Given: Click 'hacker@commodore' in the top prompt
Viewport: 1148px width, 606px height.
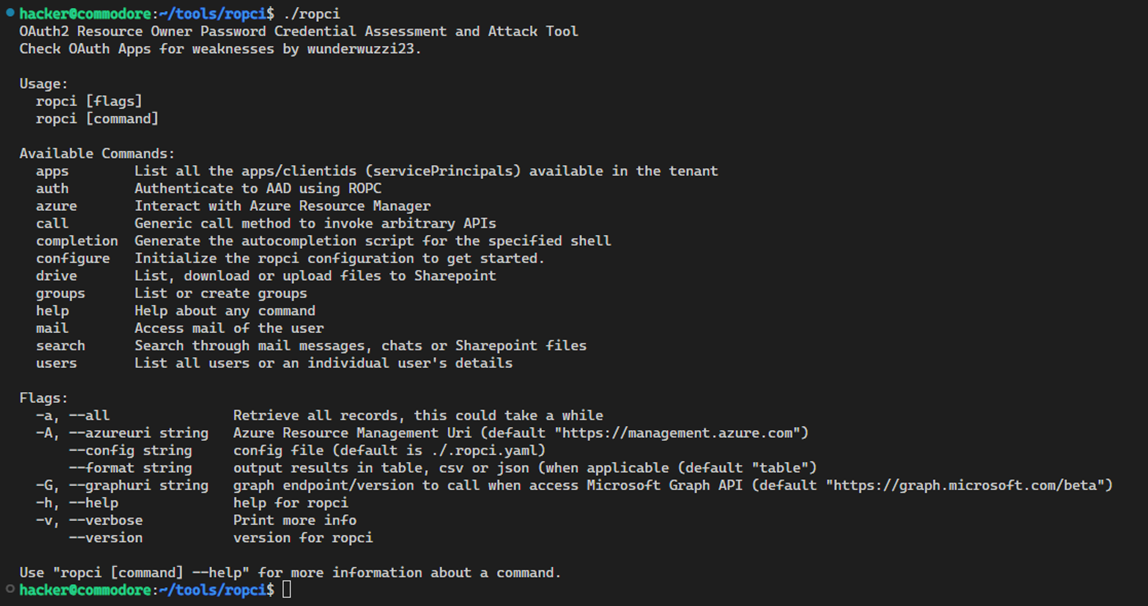Looking at the screenshot, I should [85, 14].
